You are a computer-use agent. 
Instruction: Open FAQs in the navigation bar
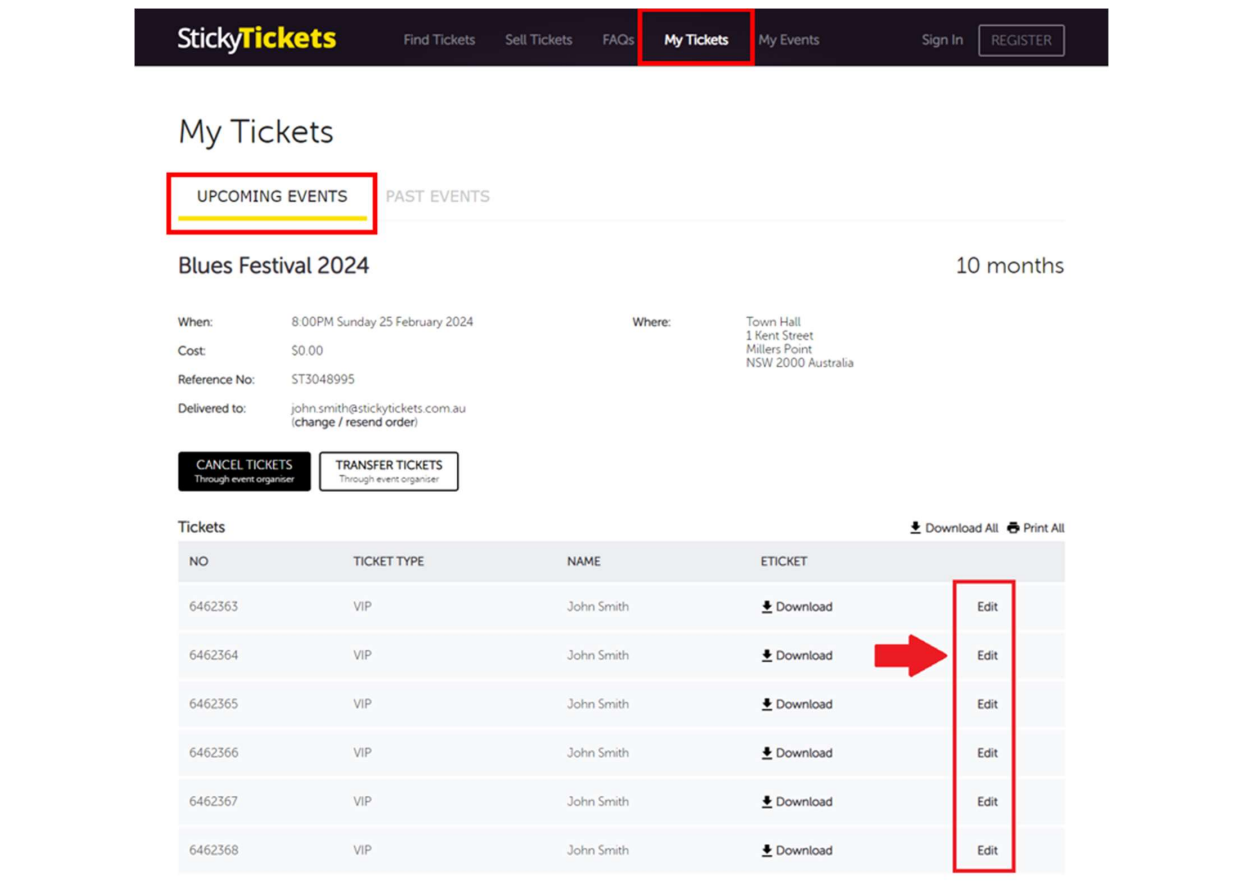tap(618, 40)
